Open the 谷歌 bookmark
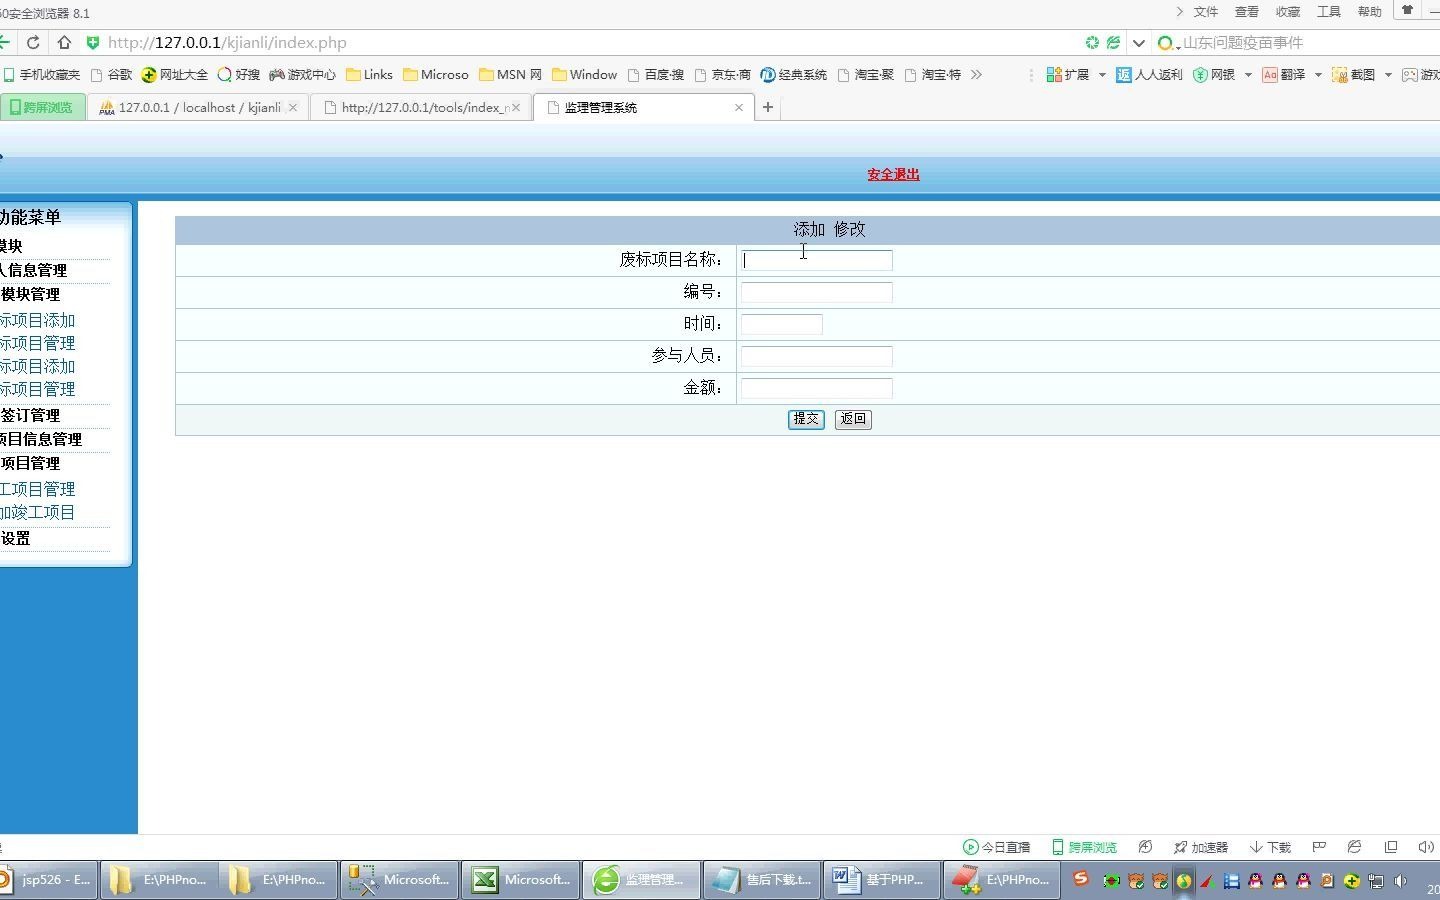The image size is (1440, 900). (111, 75)
